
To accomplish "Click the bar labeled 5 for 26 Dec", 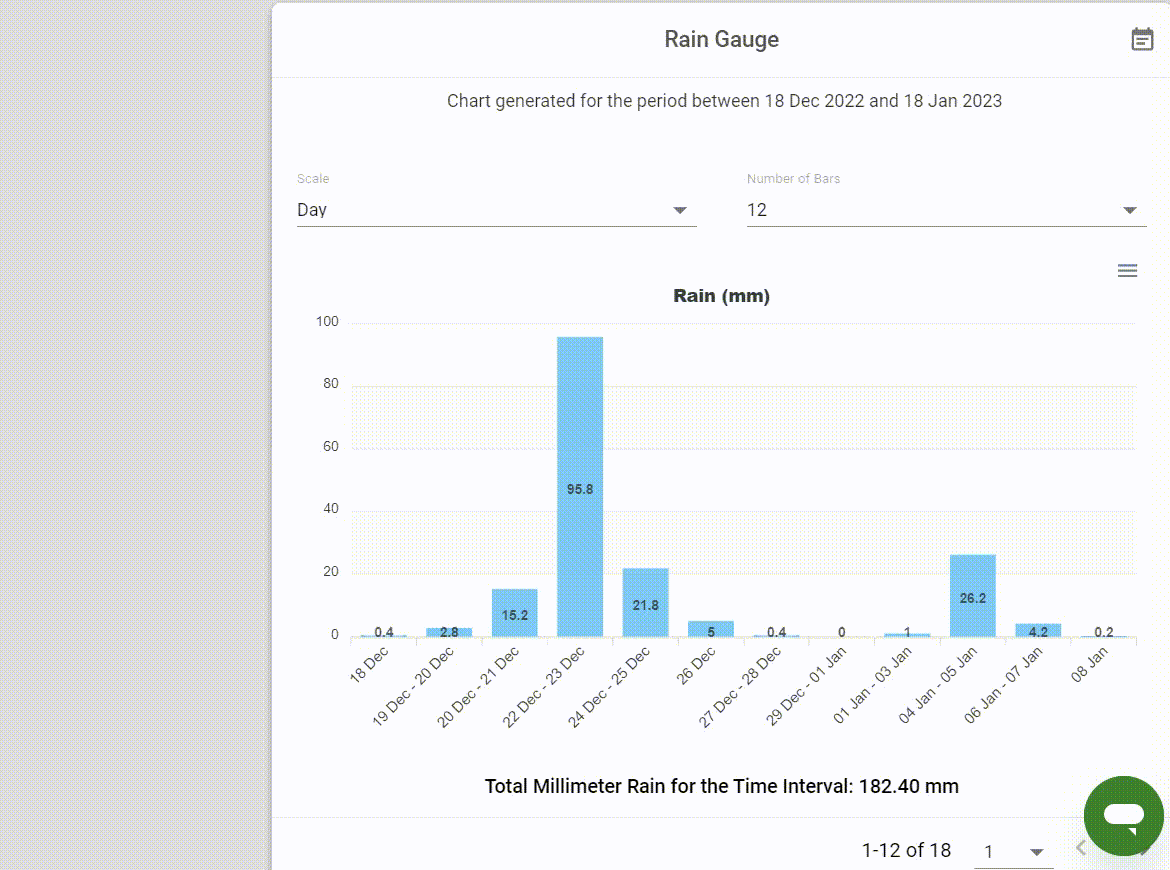I will point(710,628).
